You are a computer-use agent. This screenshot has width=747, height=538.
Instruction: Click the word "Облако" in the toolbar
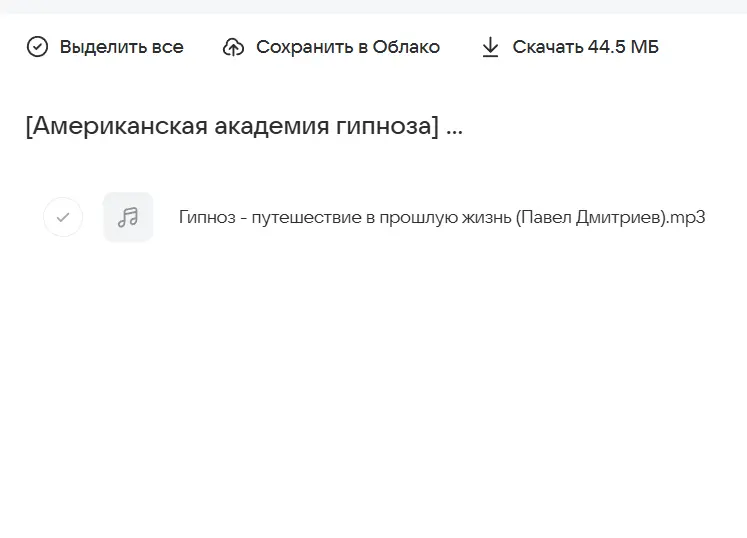click(x=406, y=47)
